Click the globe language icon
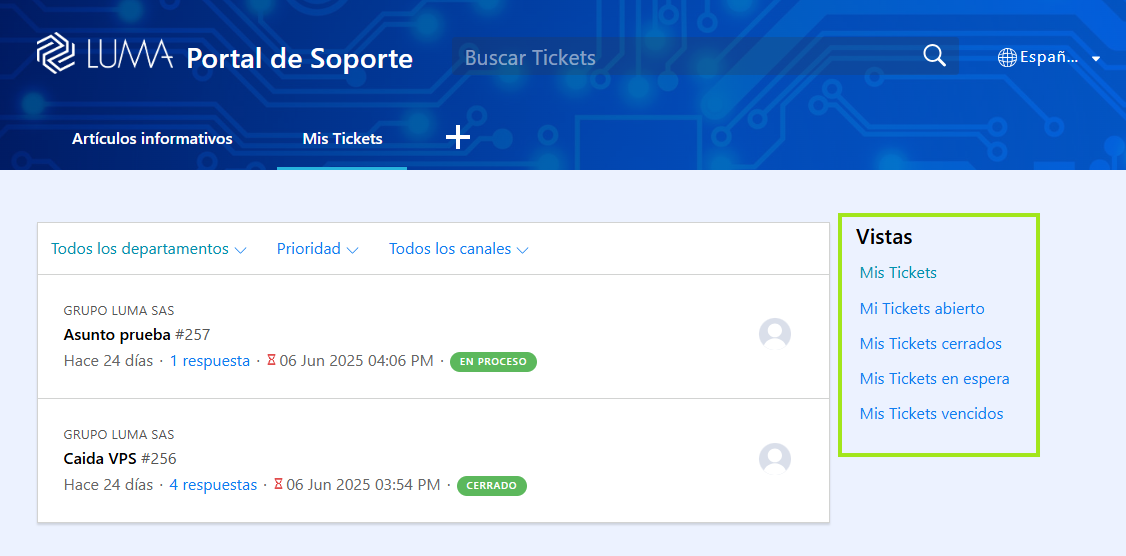The image size is (1126, 556). (x=1007, y=58)
